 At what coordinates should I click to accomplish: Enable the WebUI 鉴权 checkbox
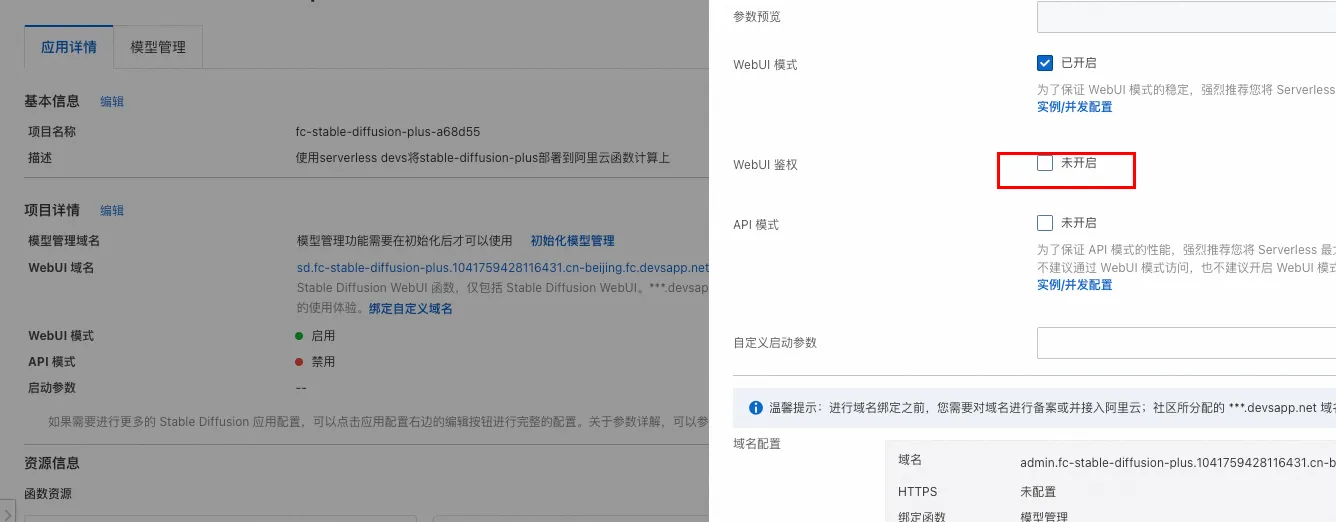pyautogui.click(x=1045, y=163)
